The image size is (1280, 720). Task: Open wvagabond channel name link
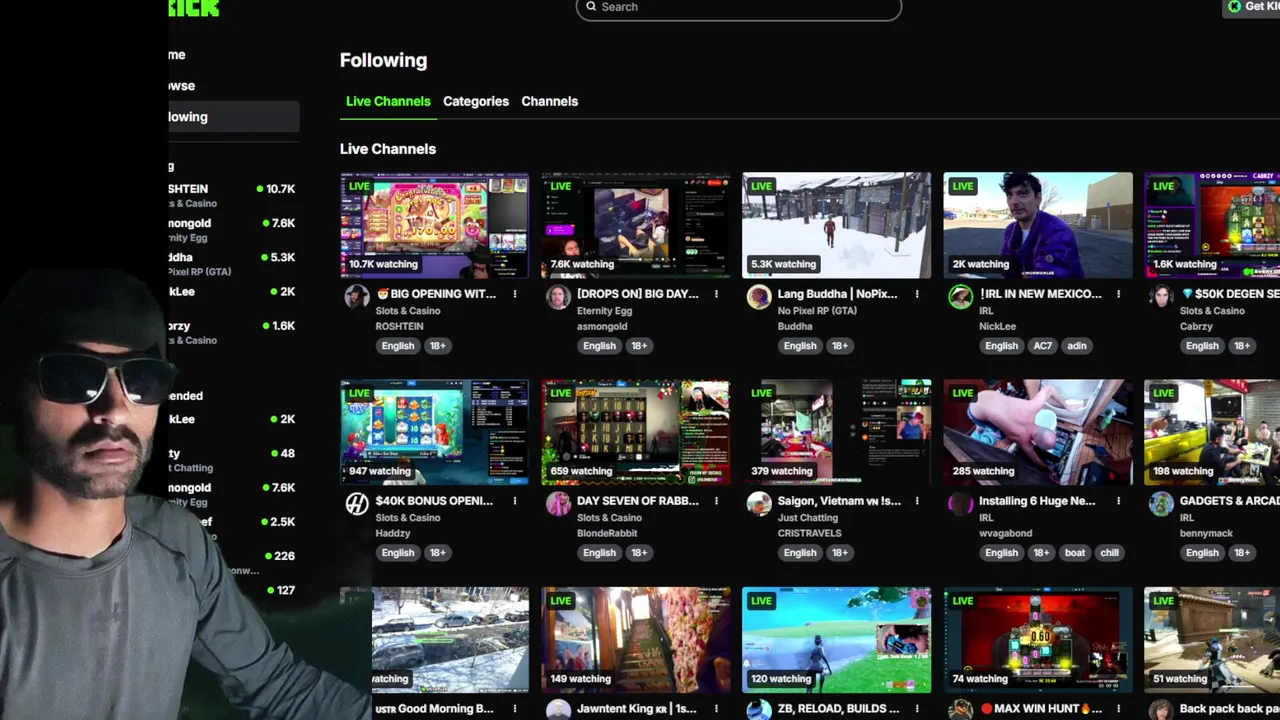pos(1004,533)
